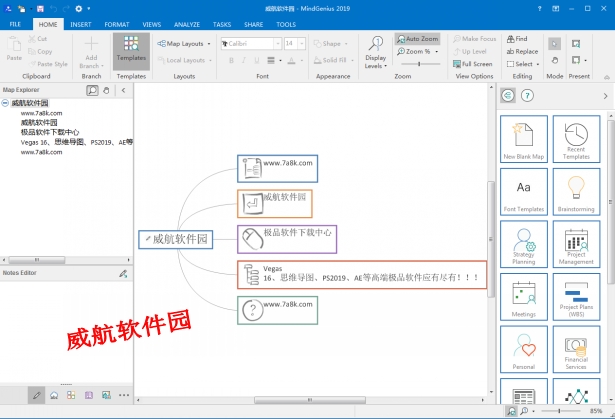Click the notes pencil icon in bottom toolbar
Screen dimensions: 615x419
coord(36,395)
